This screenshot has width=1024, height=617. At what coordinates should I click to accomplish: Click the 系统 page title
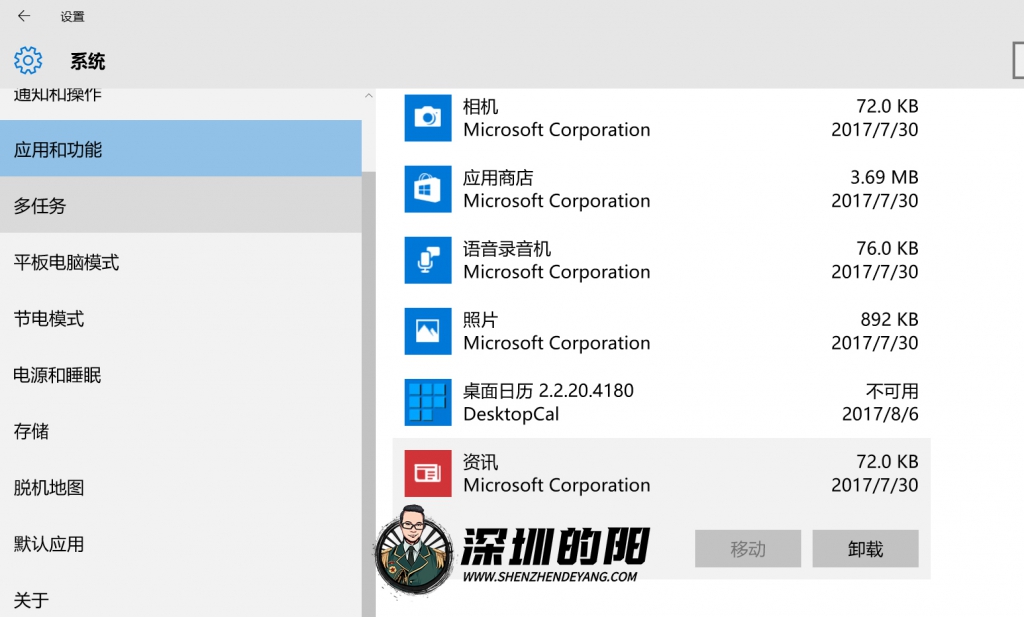(88, 61)
